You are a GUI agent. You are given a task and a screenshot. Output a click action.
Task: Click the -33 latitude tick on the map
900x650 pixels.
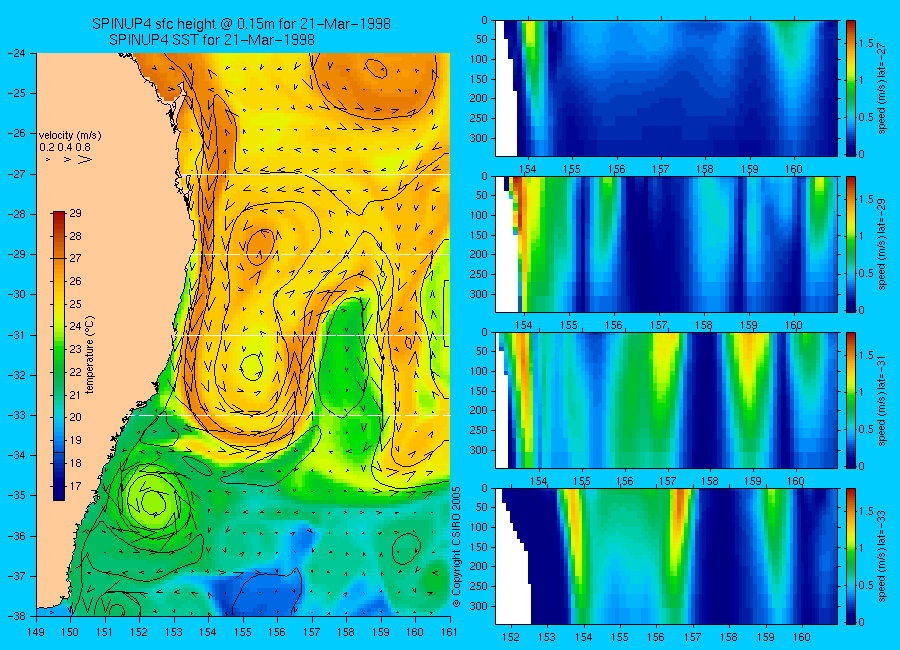(17, 415)
